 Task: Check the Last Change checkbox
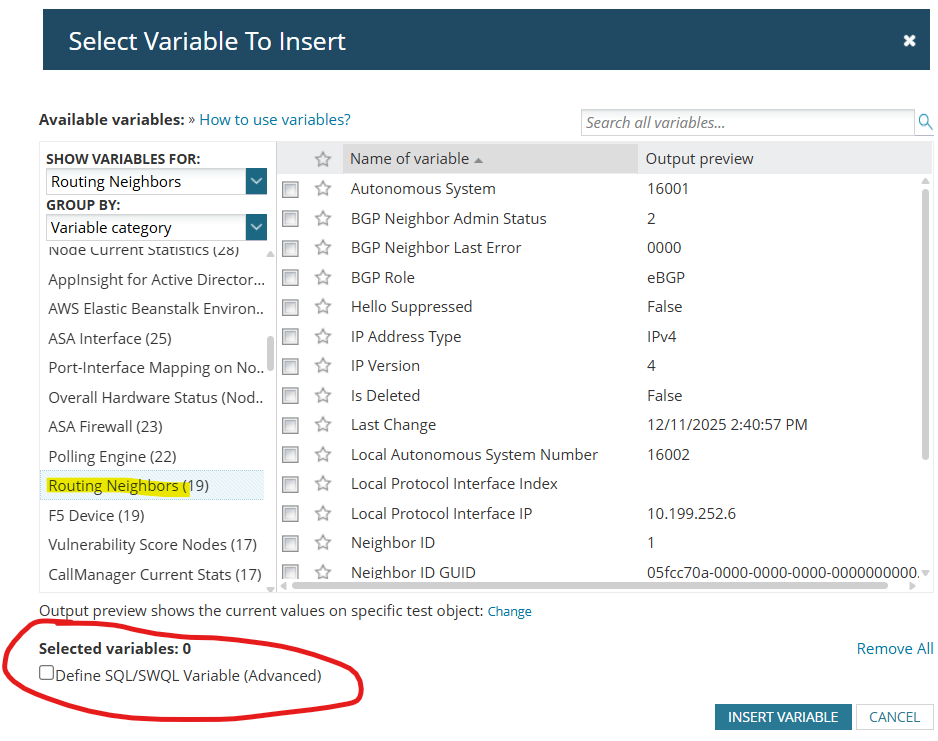point(291,425)
